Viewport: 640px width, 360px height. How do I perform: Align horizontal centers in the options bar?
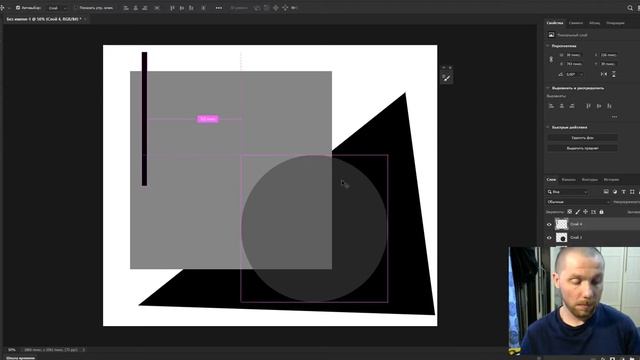tap(136, 8)
